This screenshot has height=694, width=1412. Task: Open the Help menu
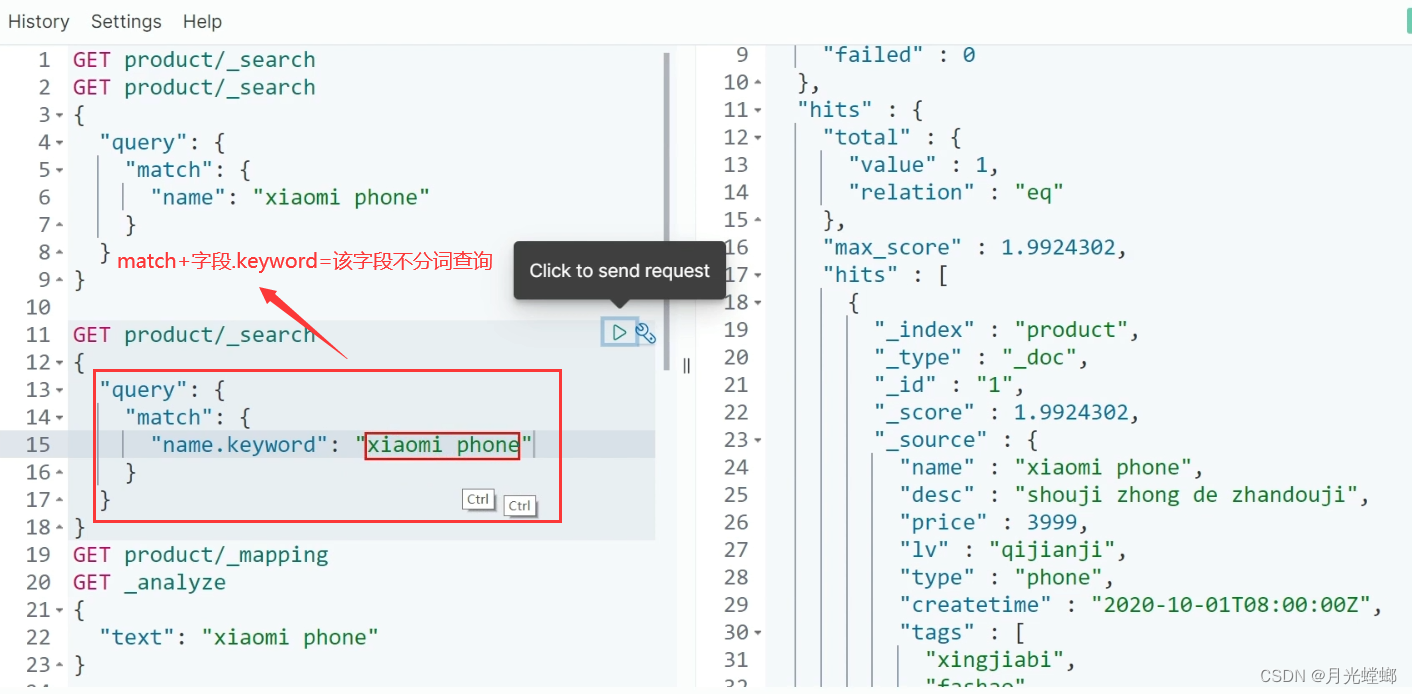pos(202,21)
